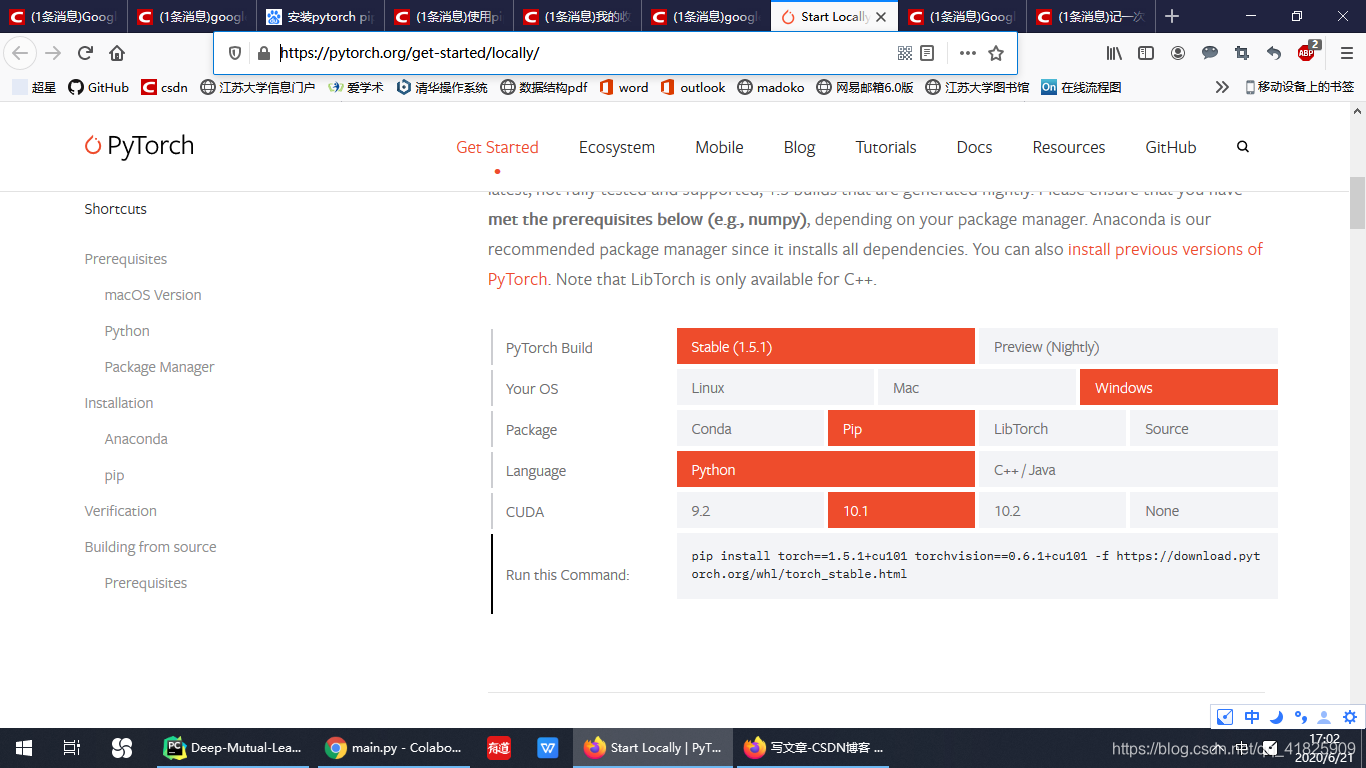Click the PyTorch logo
Screen dimensions: 1366x768
tap(139, 146)
